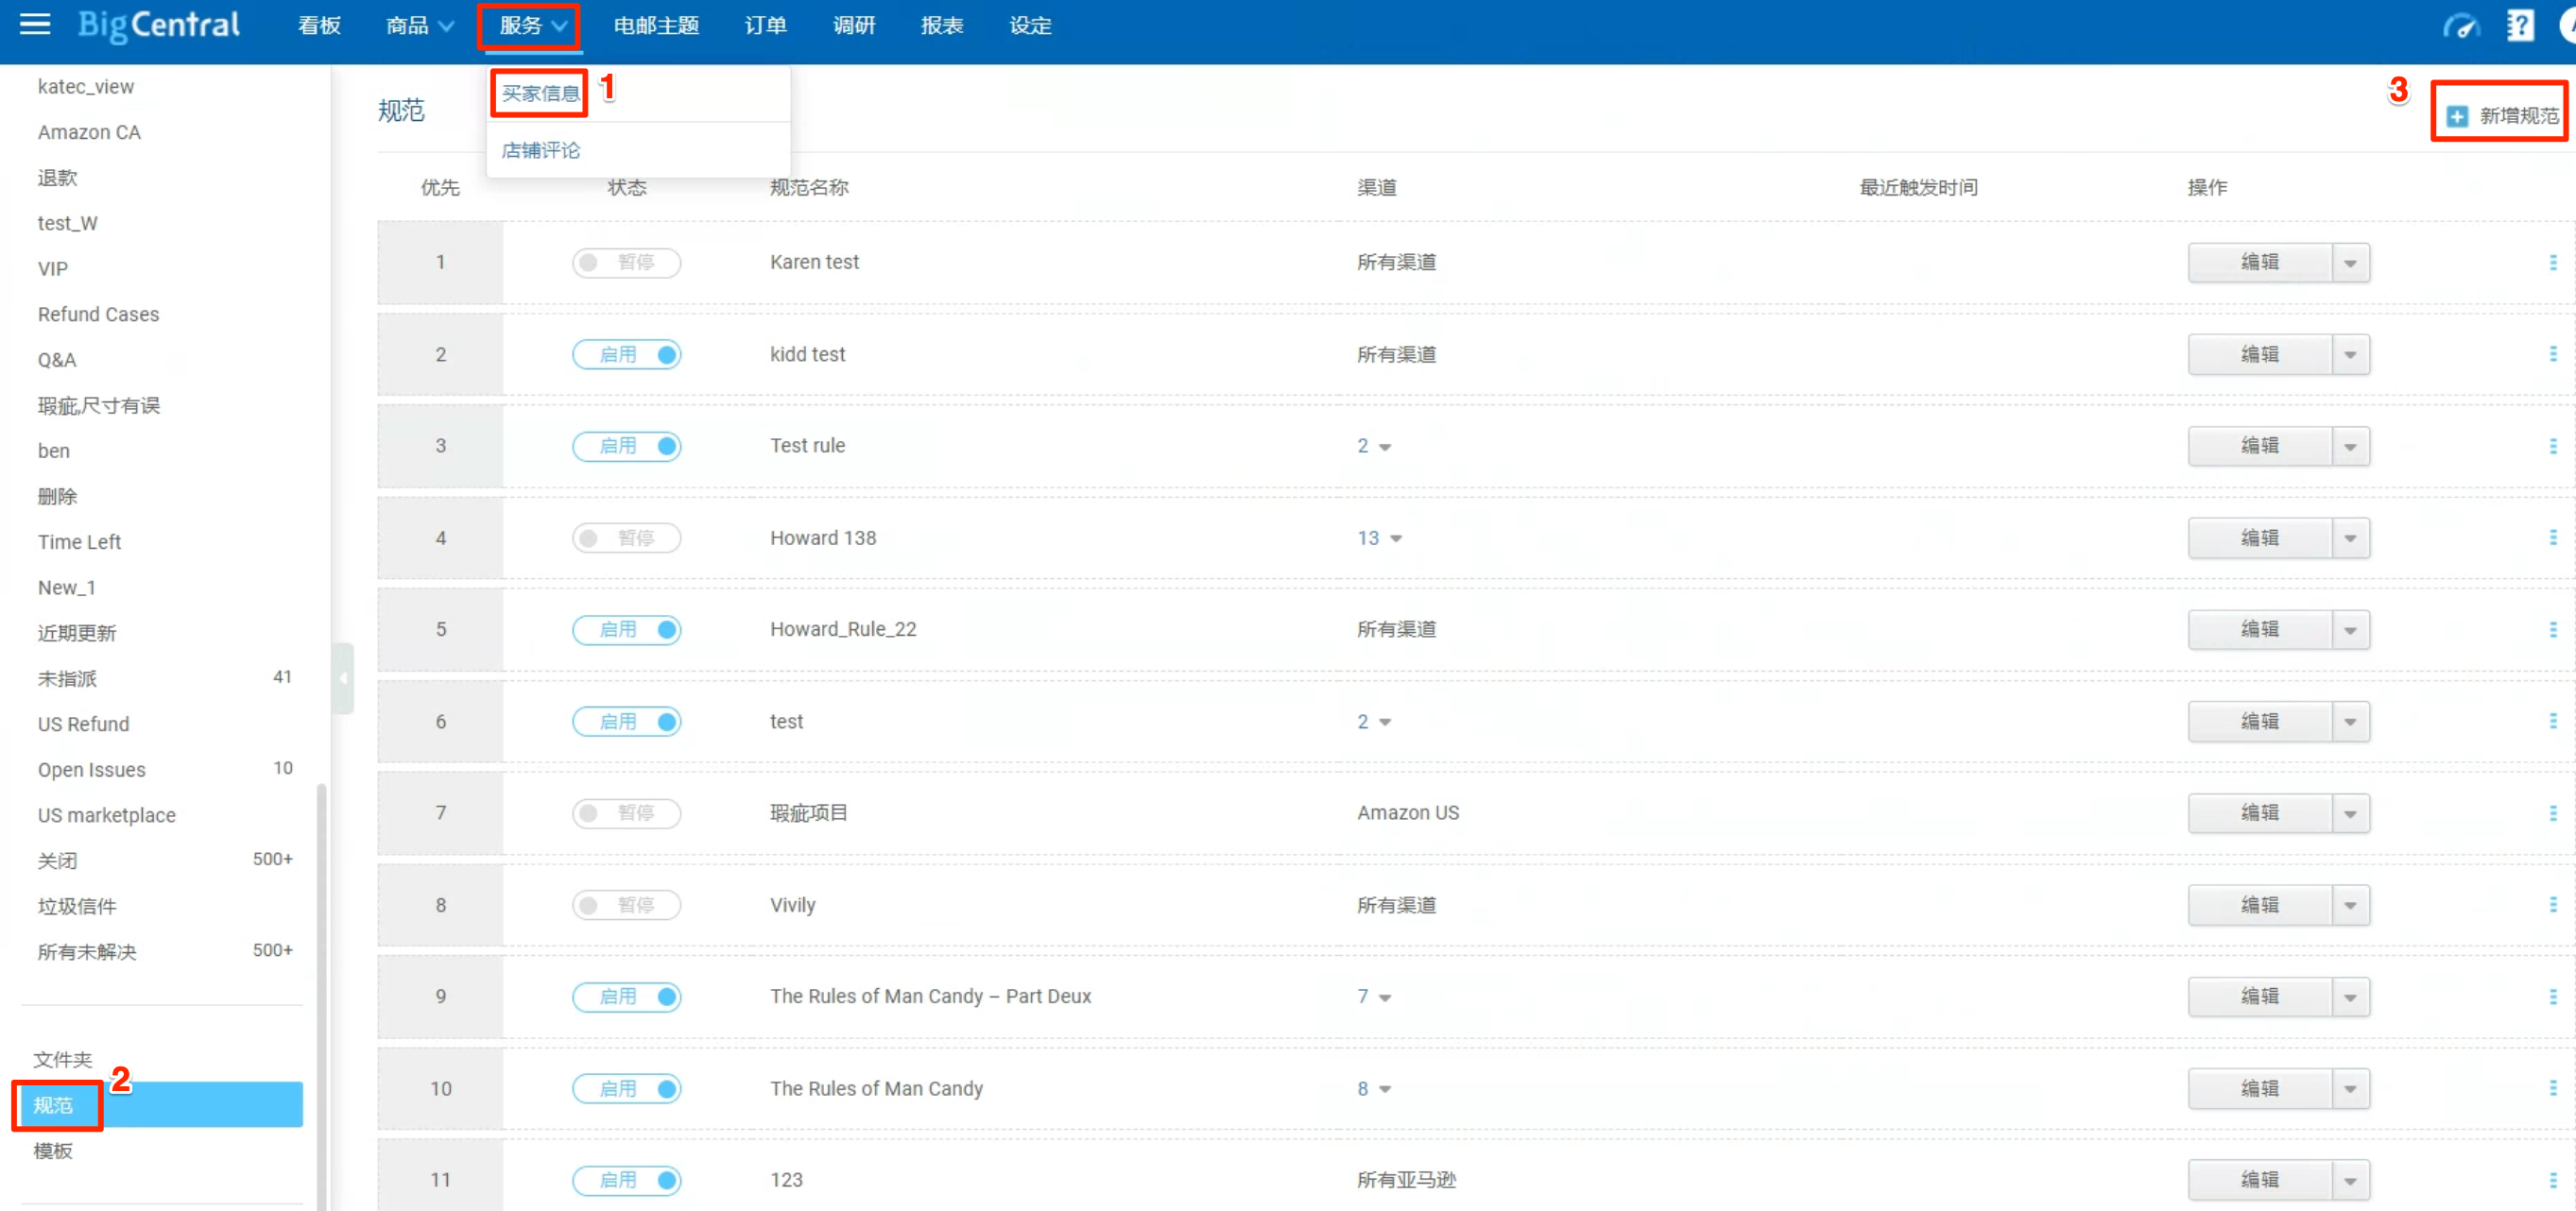Open the 设定 menu
The image size is (2576, 1211).
[x=1030, y=26]
